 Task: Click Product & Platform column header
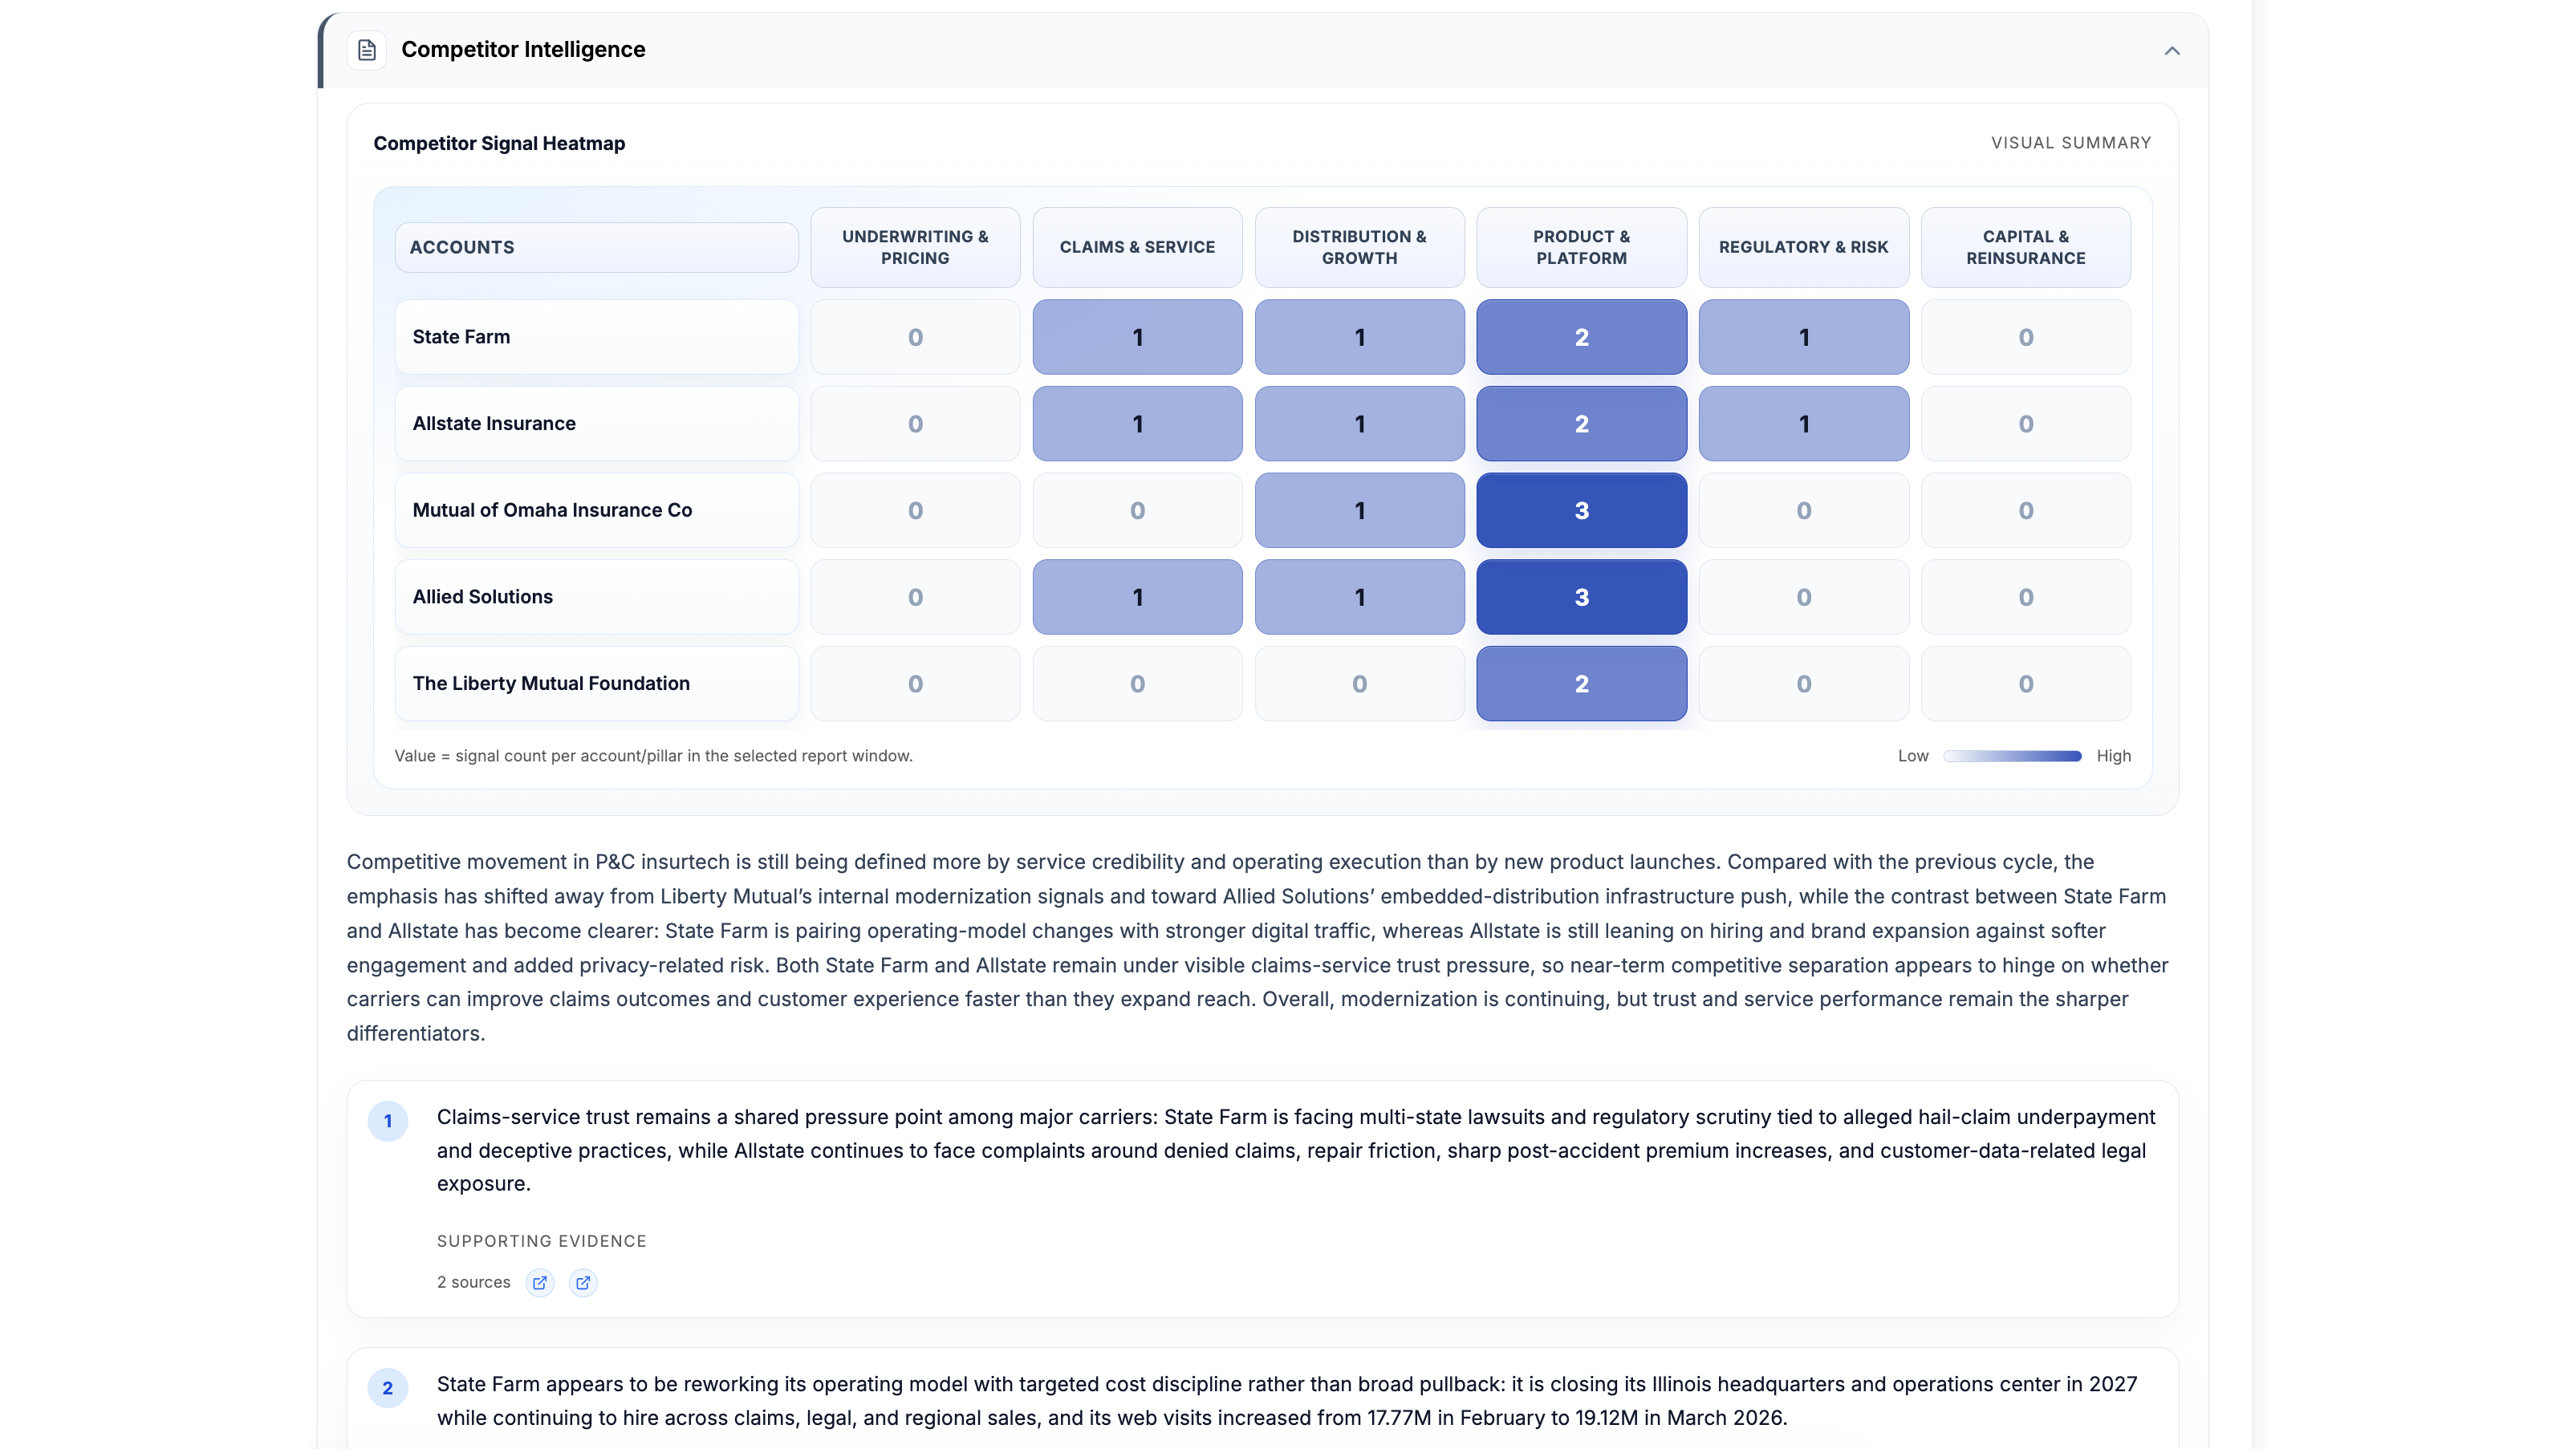[x=1581, y=247]
